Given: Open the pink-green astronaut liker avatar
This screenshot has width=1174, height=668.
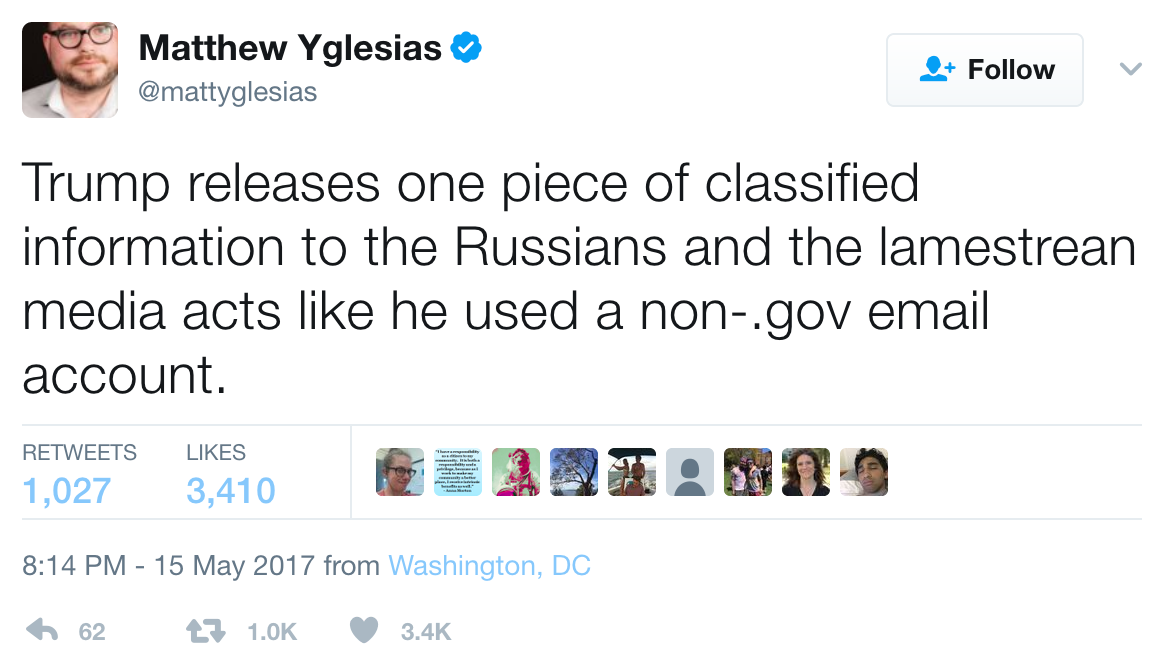Looking at the screenshot, I should click(516, 472).
